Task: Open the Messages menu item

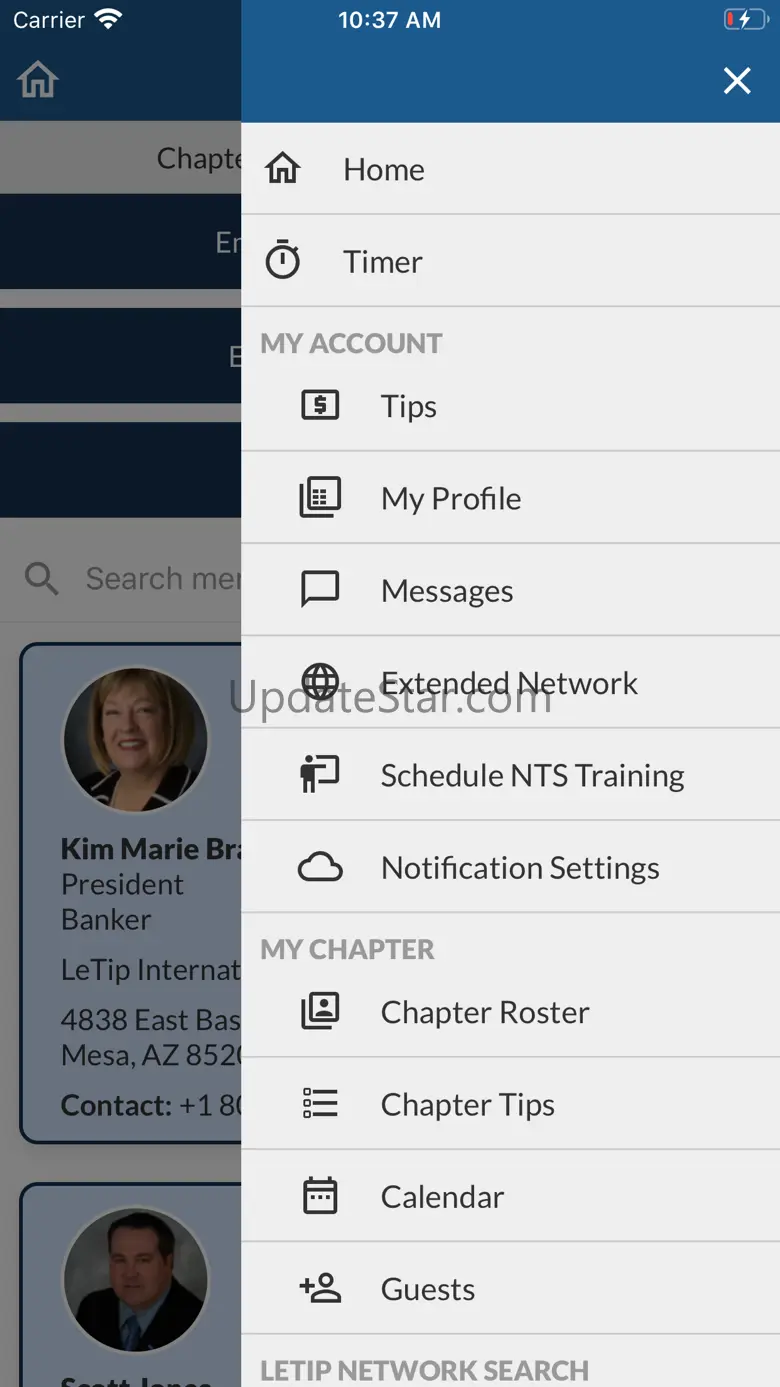Action: pyautogui.click(x=447, y=591)
